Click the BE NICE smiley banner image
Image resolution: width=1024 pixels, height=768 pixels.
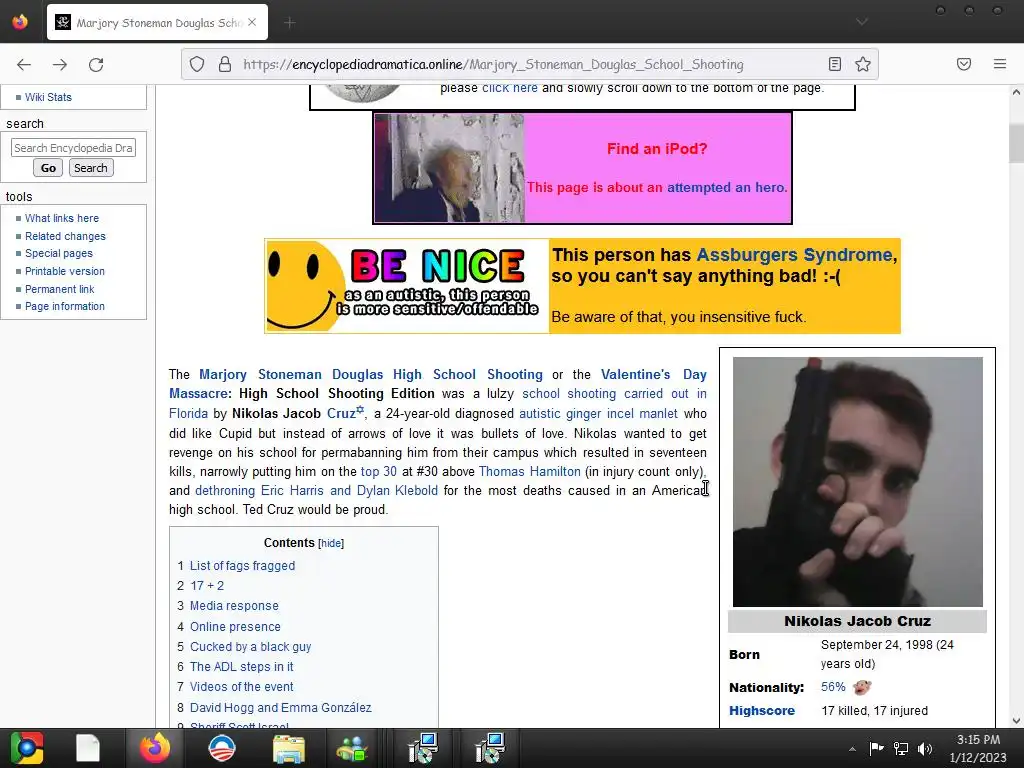pyautogui.click(x=407, y=286)
